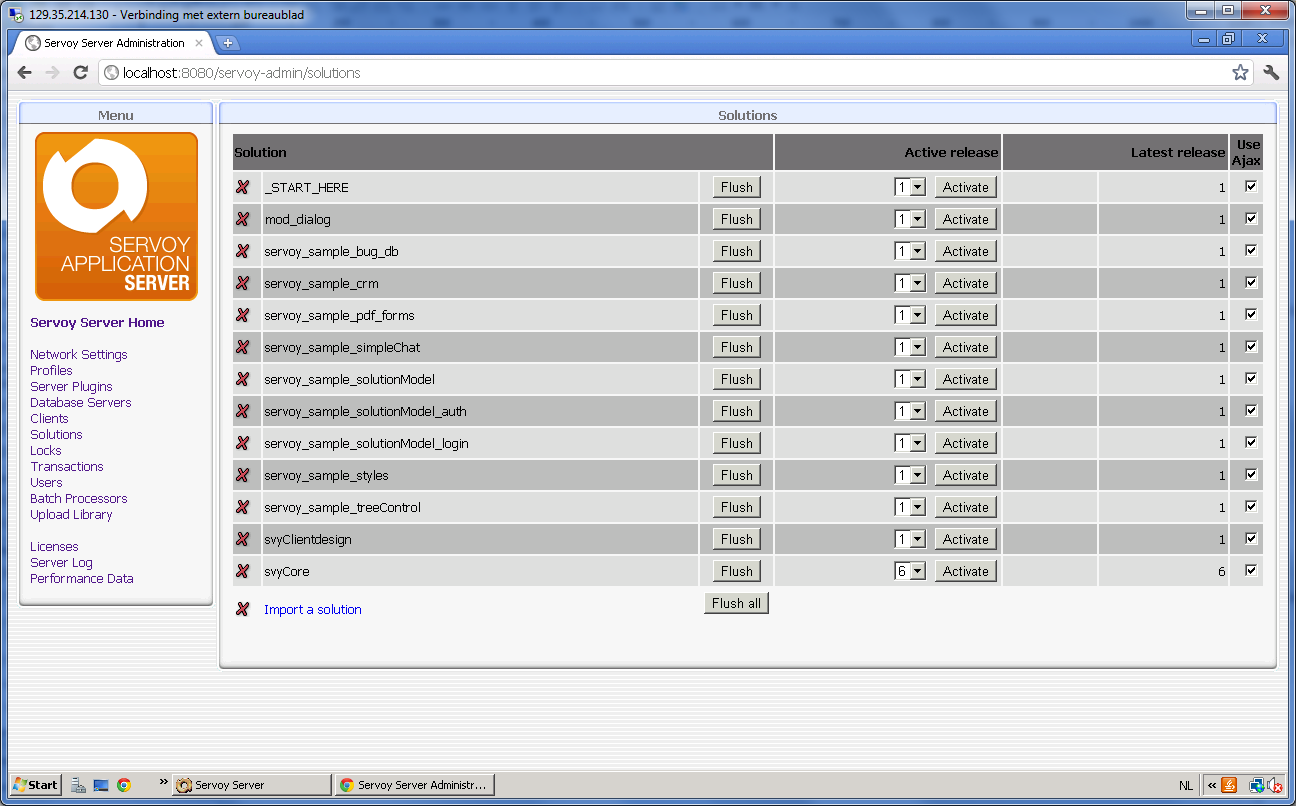1296x806 pixels.
Task: Open the Windows Start menu
Action: pos(36,785)
